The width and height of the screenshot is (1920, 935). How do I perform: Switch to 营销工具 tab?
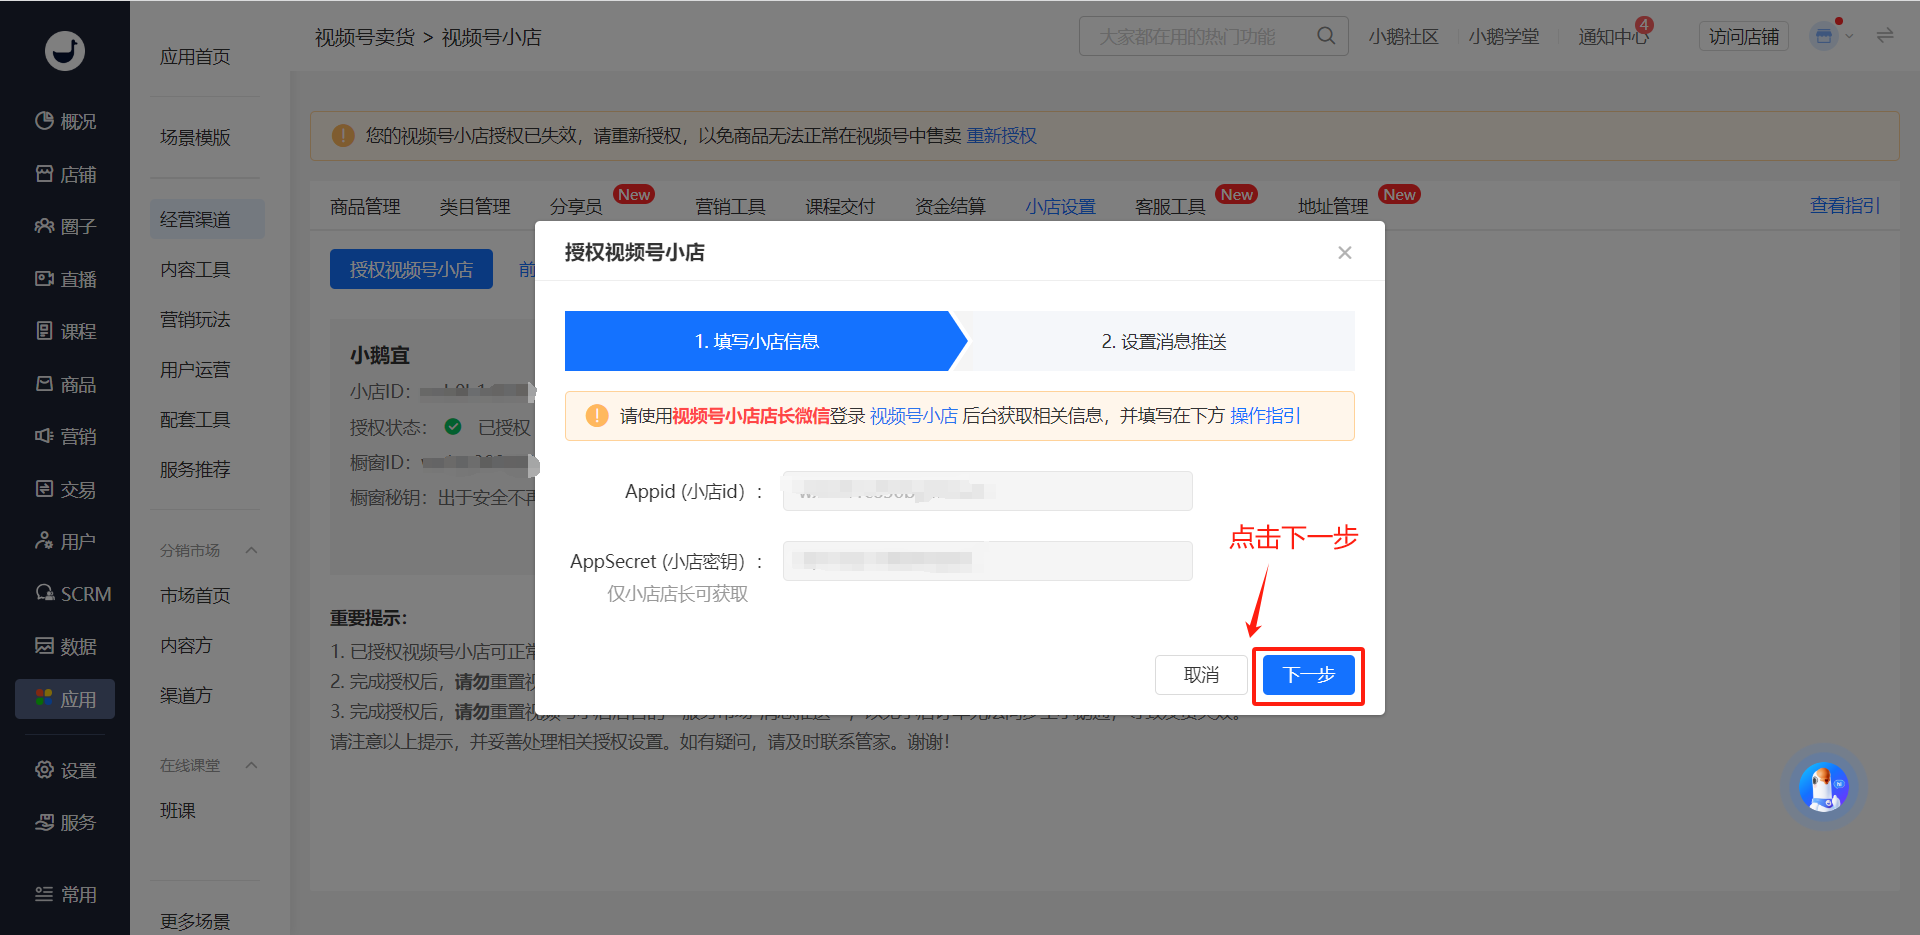point(730,206)
